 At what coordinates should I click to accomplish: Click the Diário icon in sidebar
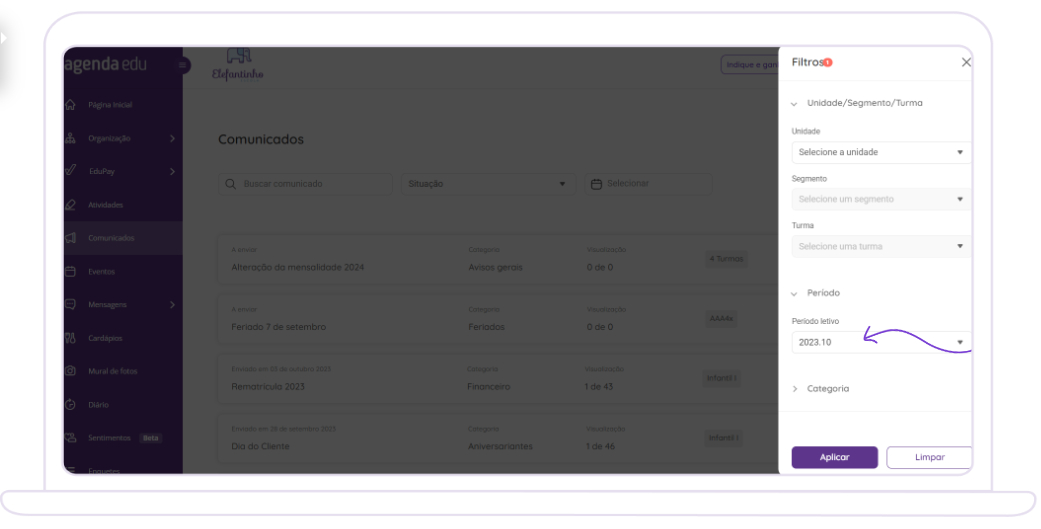point(70,404)
